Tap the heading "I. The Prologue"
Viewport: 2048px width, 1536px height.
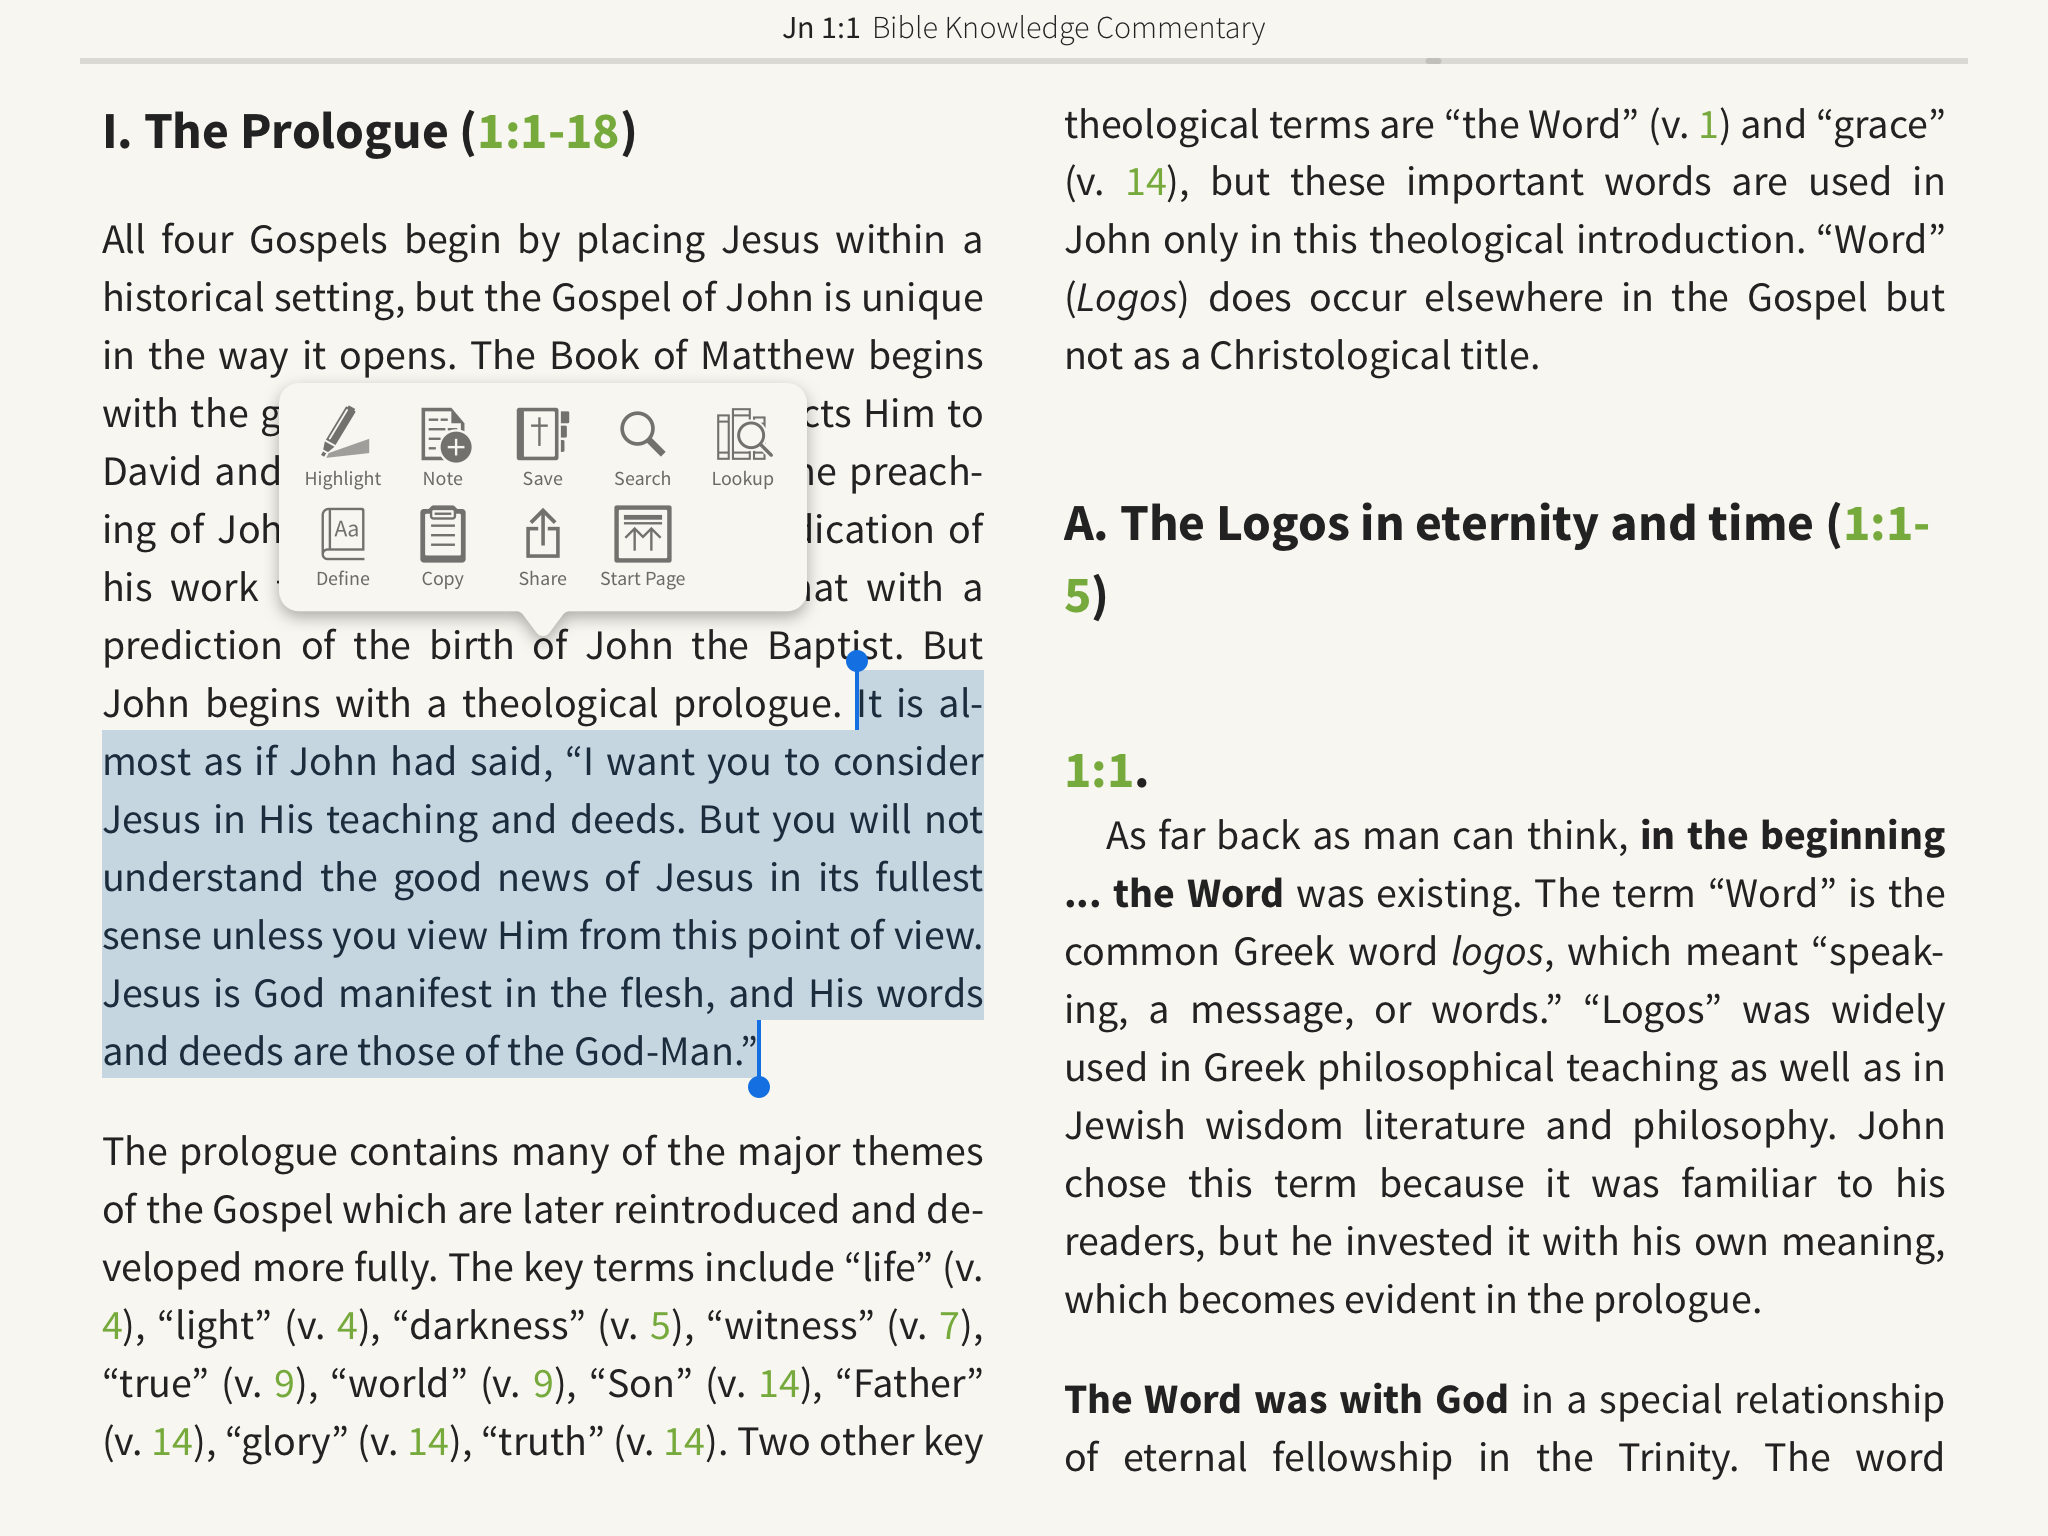point(275,131)
